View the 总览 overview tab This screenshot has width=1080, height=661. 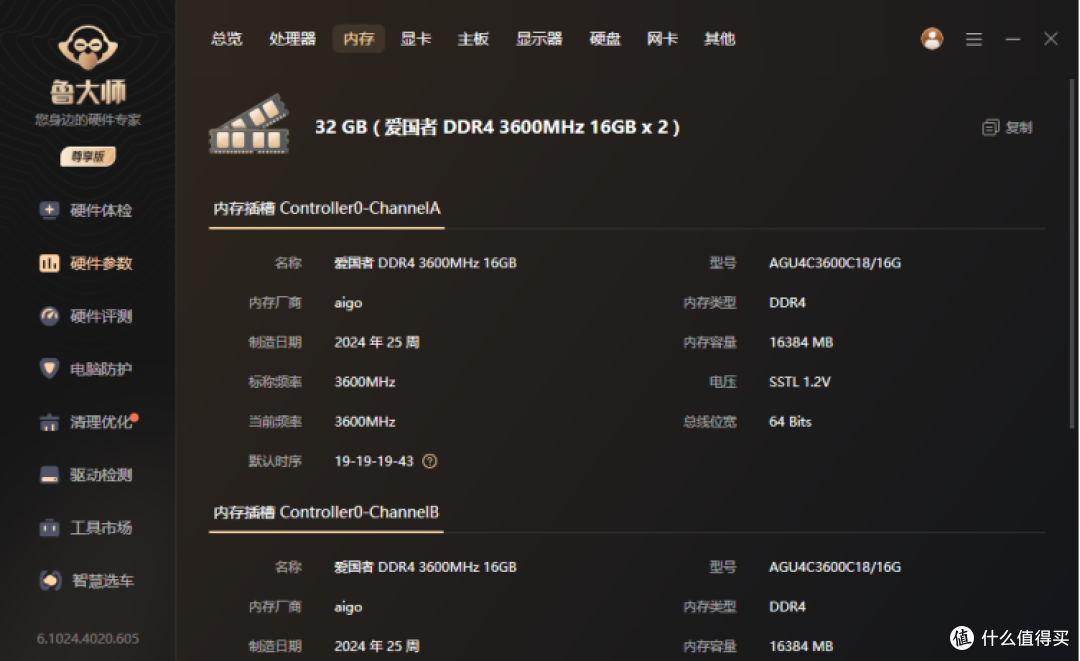click(x=226, y=38)
